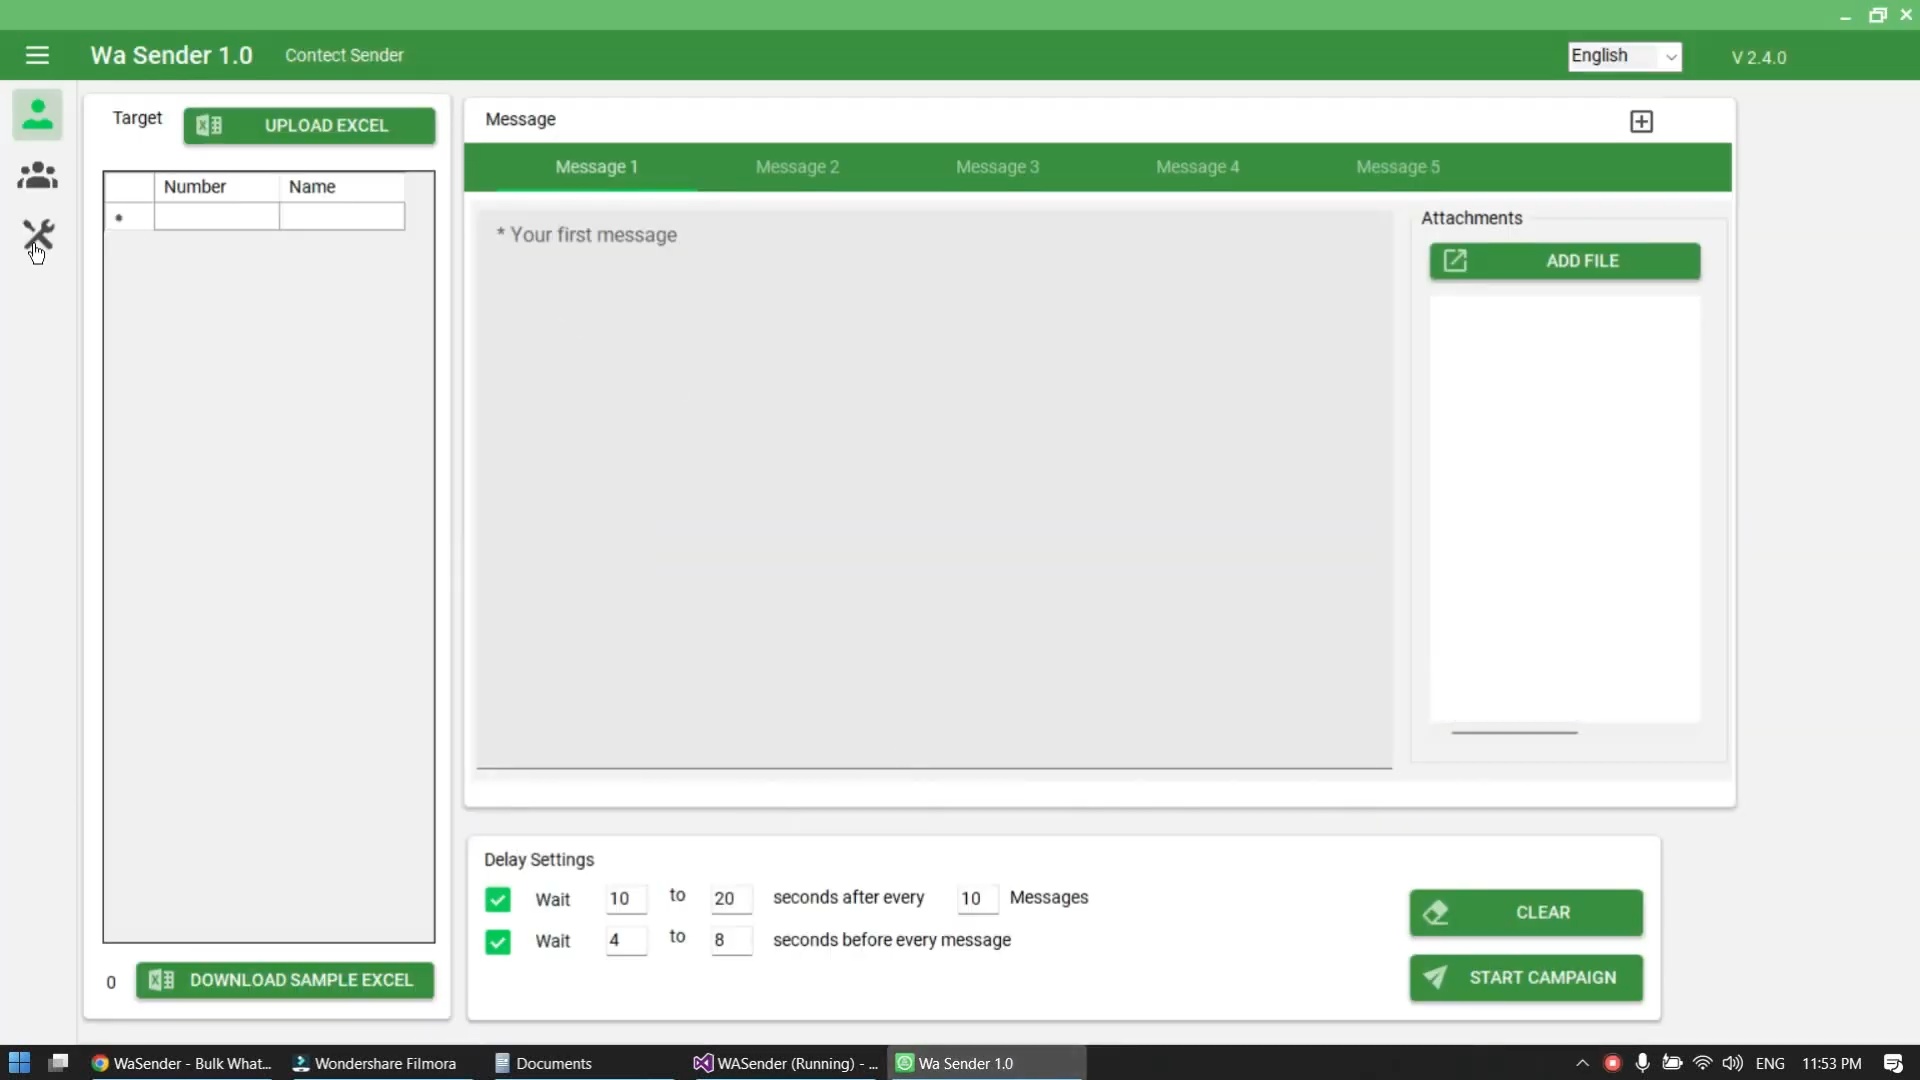This screenshot has width=1920, height=1080.
Task: Click the Name column header
Action: (x=342, y=187)
